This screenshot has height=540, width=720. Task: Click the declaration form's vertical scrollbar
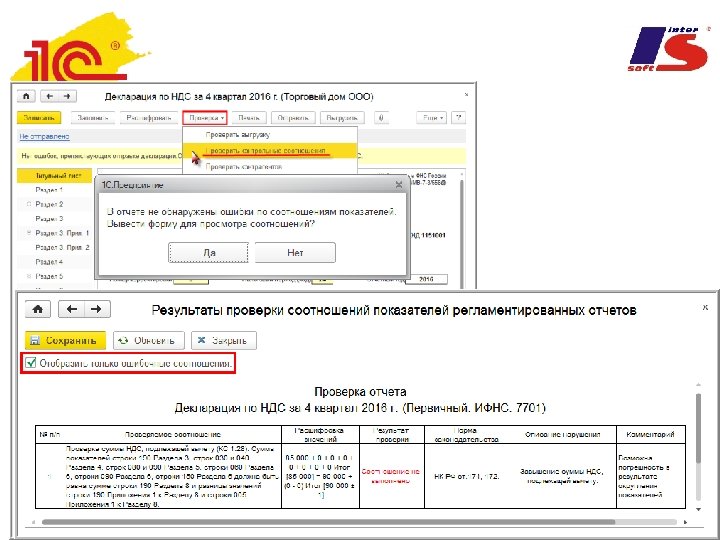[461, 230]
